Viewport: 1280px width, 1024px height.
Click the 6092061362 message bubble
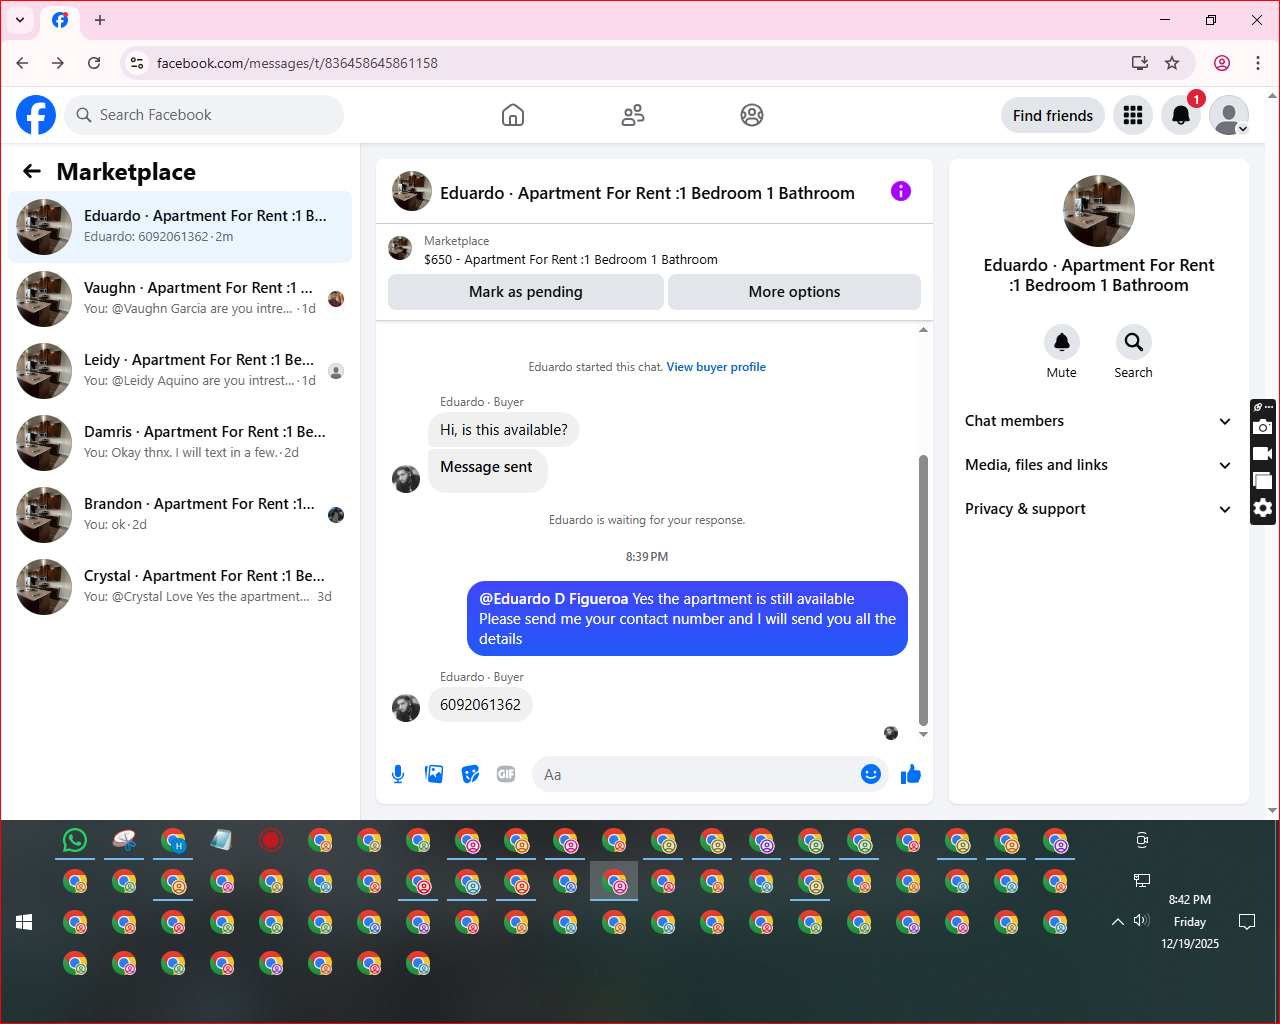[x=480, y=705]
